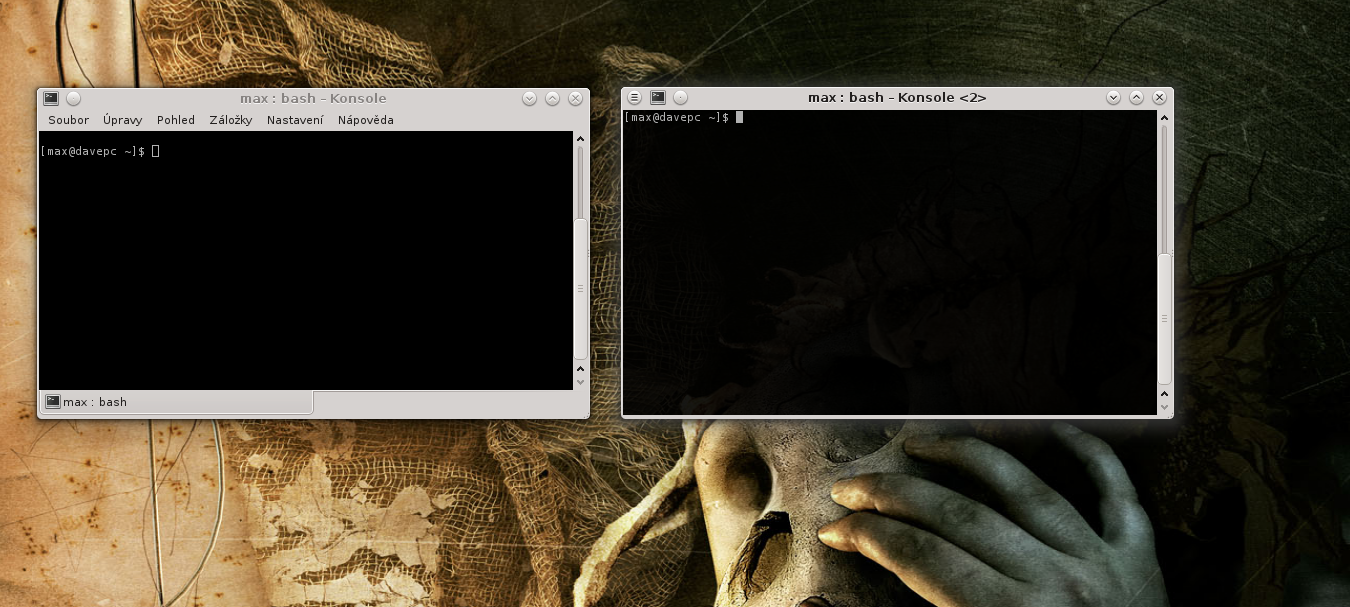1350x607 pixels.
Task: Close the first Konsole window
Action: point(576,98)
